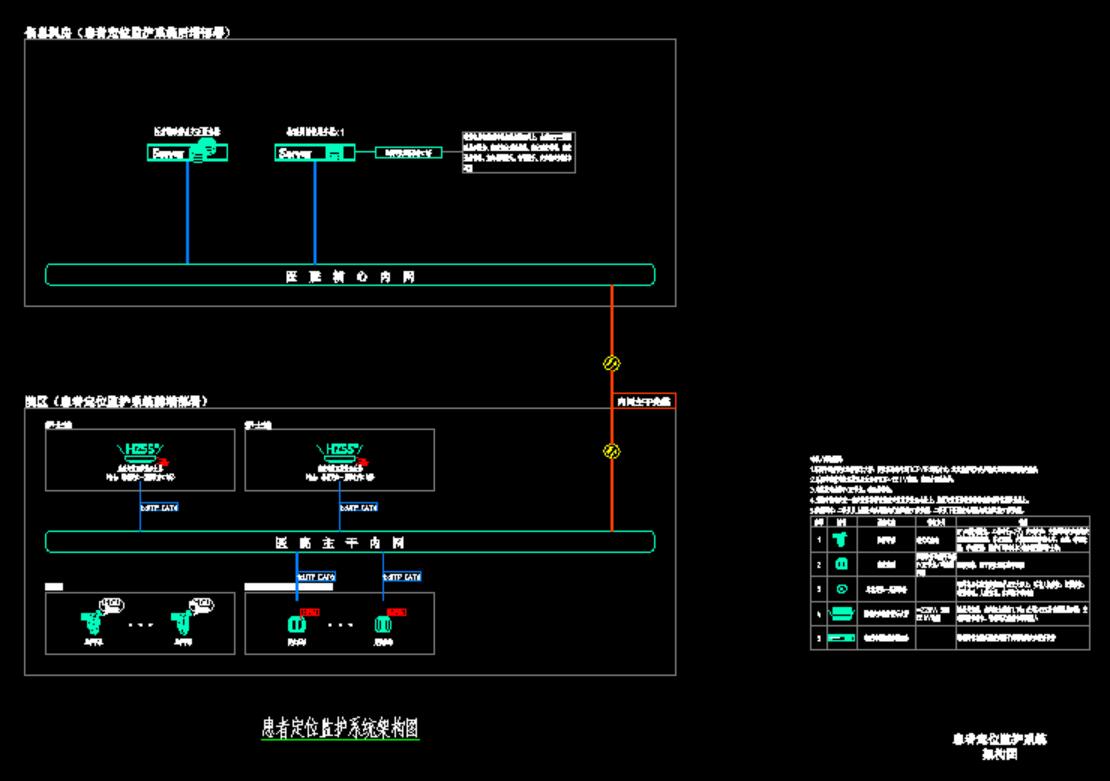Click the underlined 患者定位监护系统架构图 title
This screenshot has height=781, width=1110.
point(334,726)
